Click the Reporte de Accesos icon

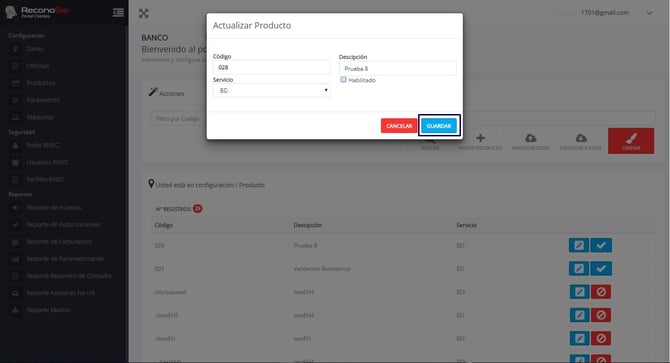[15, 208]
